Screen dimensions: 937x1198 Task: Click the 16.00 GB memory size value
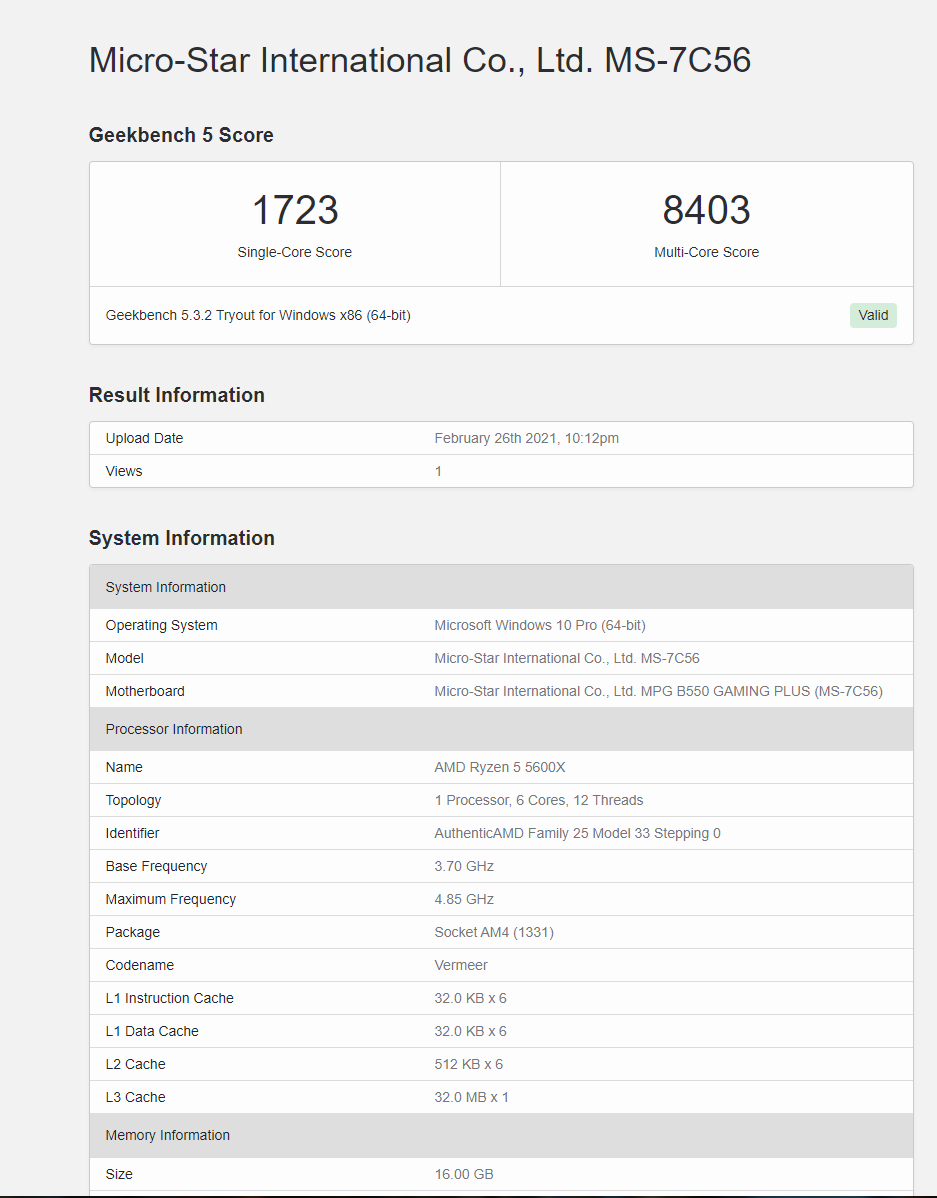tap(463, 1174)
